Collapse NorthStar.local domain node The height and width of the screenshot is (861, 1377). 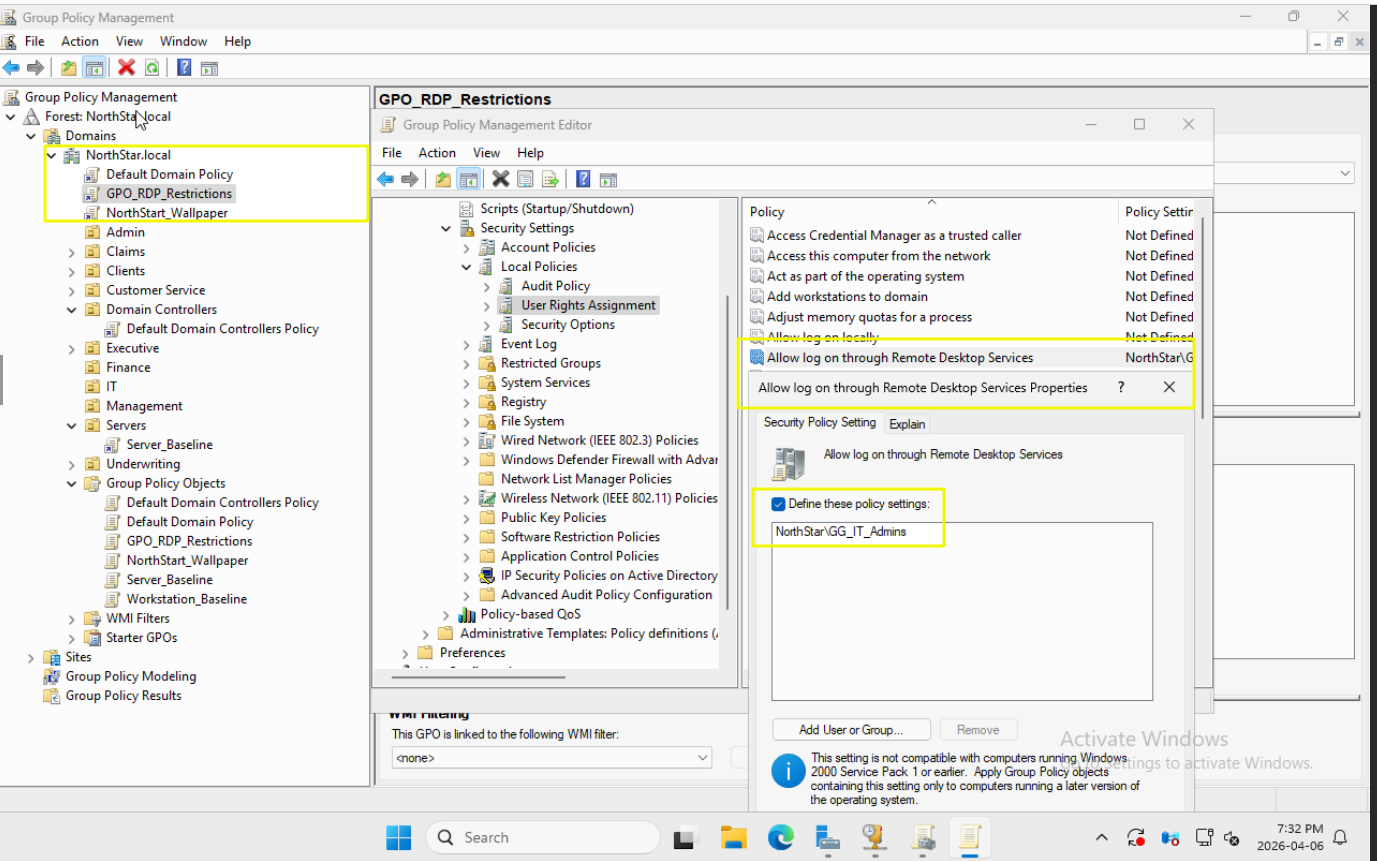tap(51, 155)
